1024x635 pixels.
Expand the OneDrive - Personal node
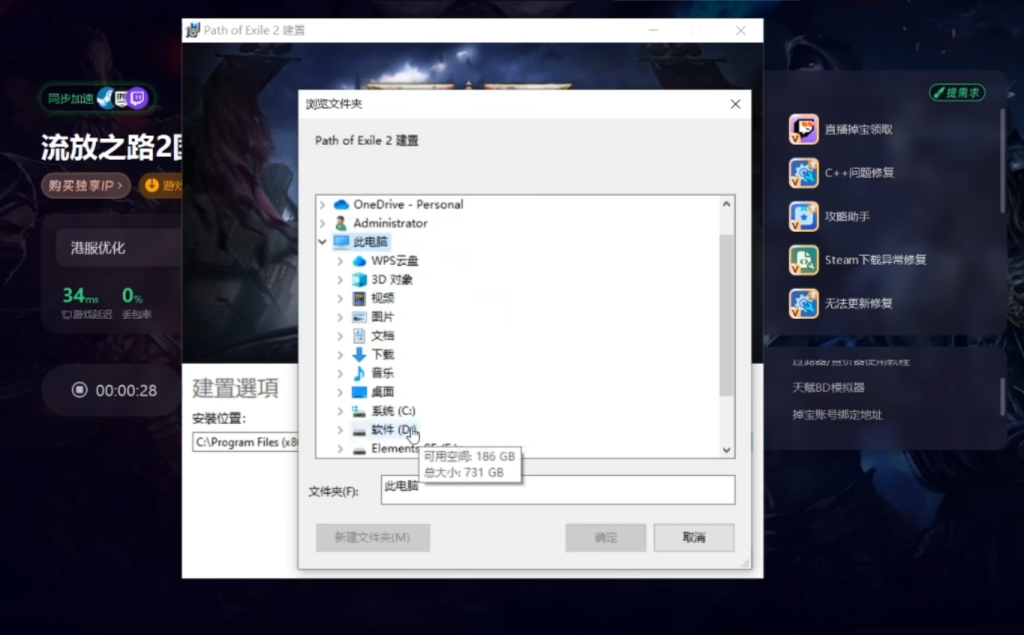coord(323,204)
